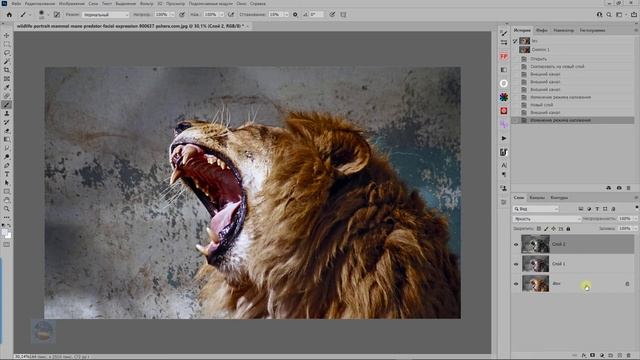640x360 pixels.
Task: Click the brush angle input field
Action: click(316, 14)
